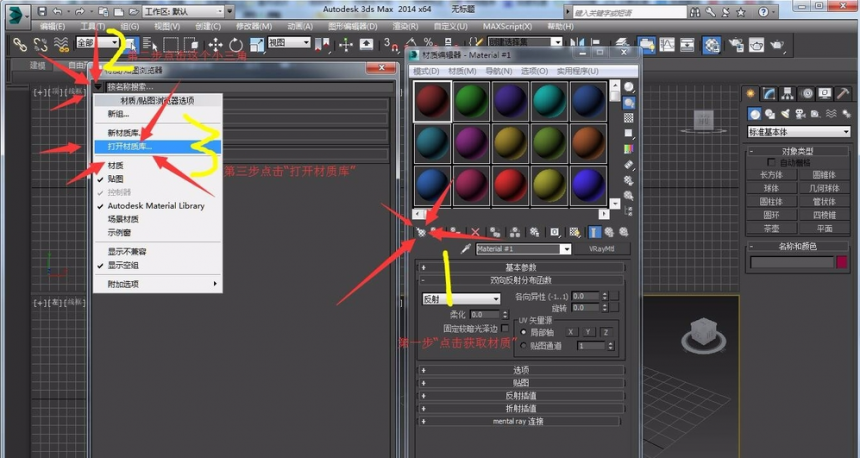
Task: Open the Material #1 name dropdown
Action: click(x=566, y=249)
